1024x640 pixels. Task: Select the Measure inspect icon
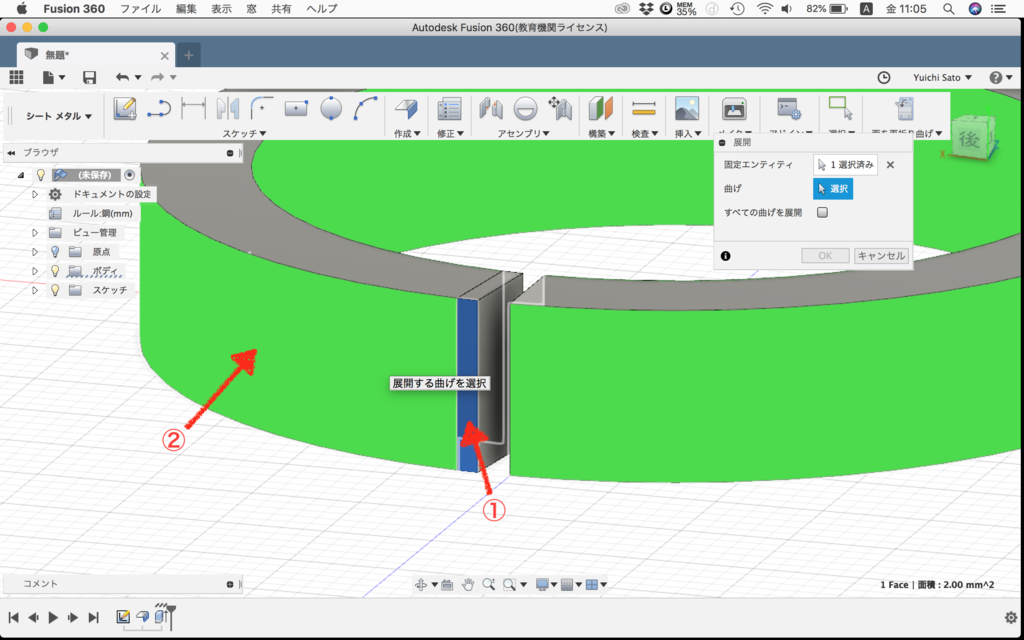644,108
